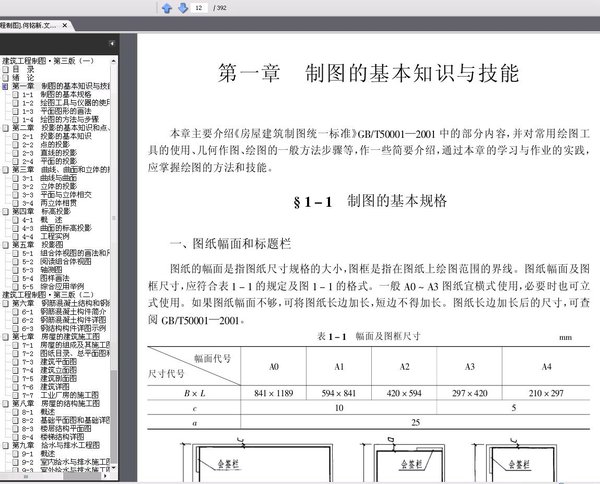
Task: Open bookmark 4-4 工程实例
Action: (x=46, y=236)
